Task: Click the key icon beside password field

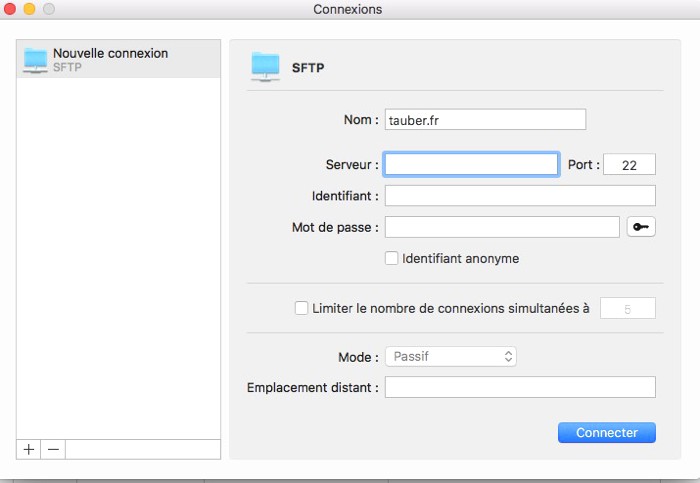Action: point(641,227)
